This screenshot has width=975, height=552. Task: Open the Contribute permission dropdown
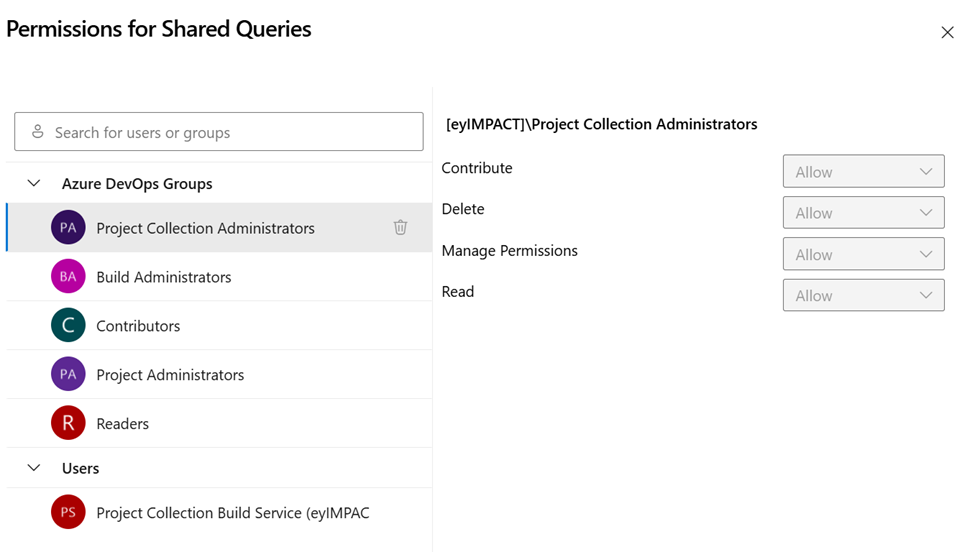pos(864,171)
